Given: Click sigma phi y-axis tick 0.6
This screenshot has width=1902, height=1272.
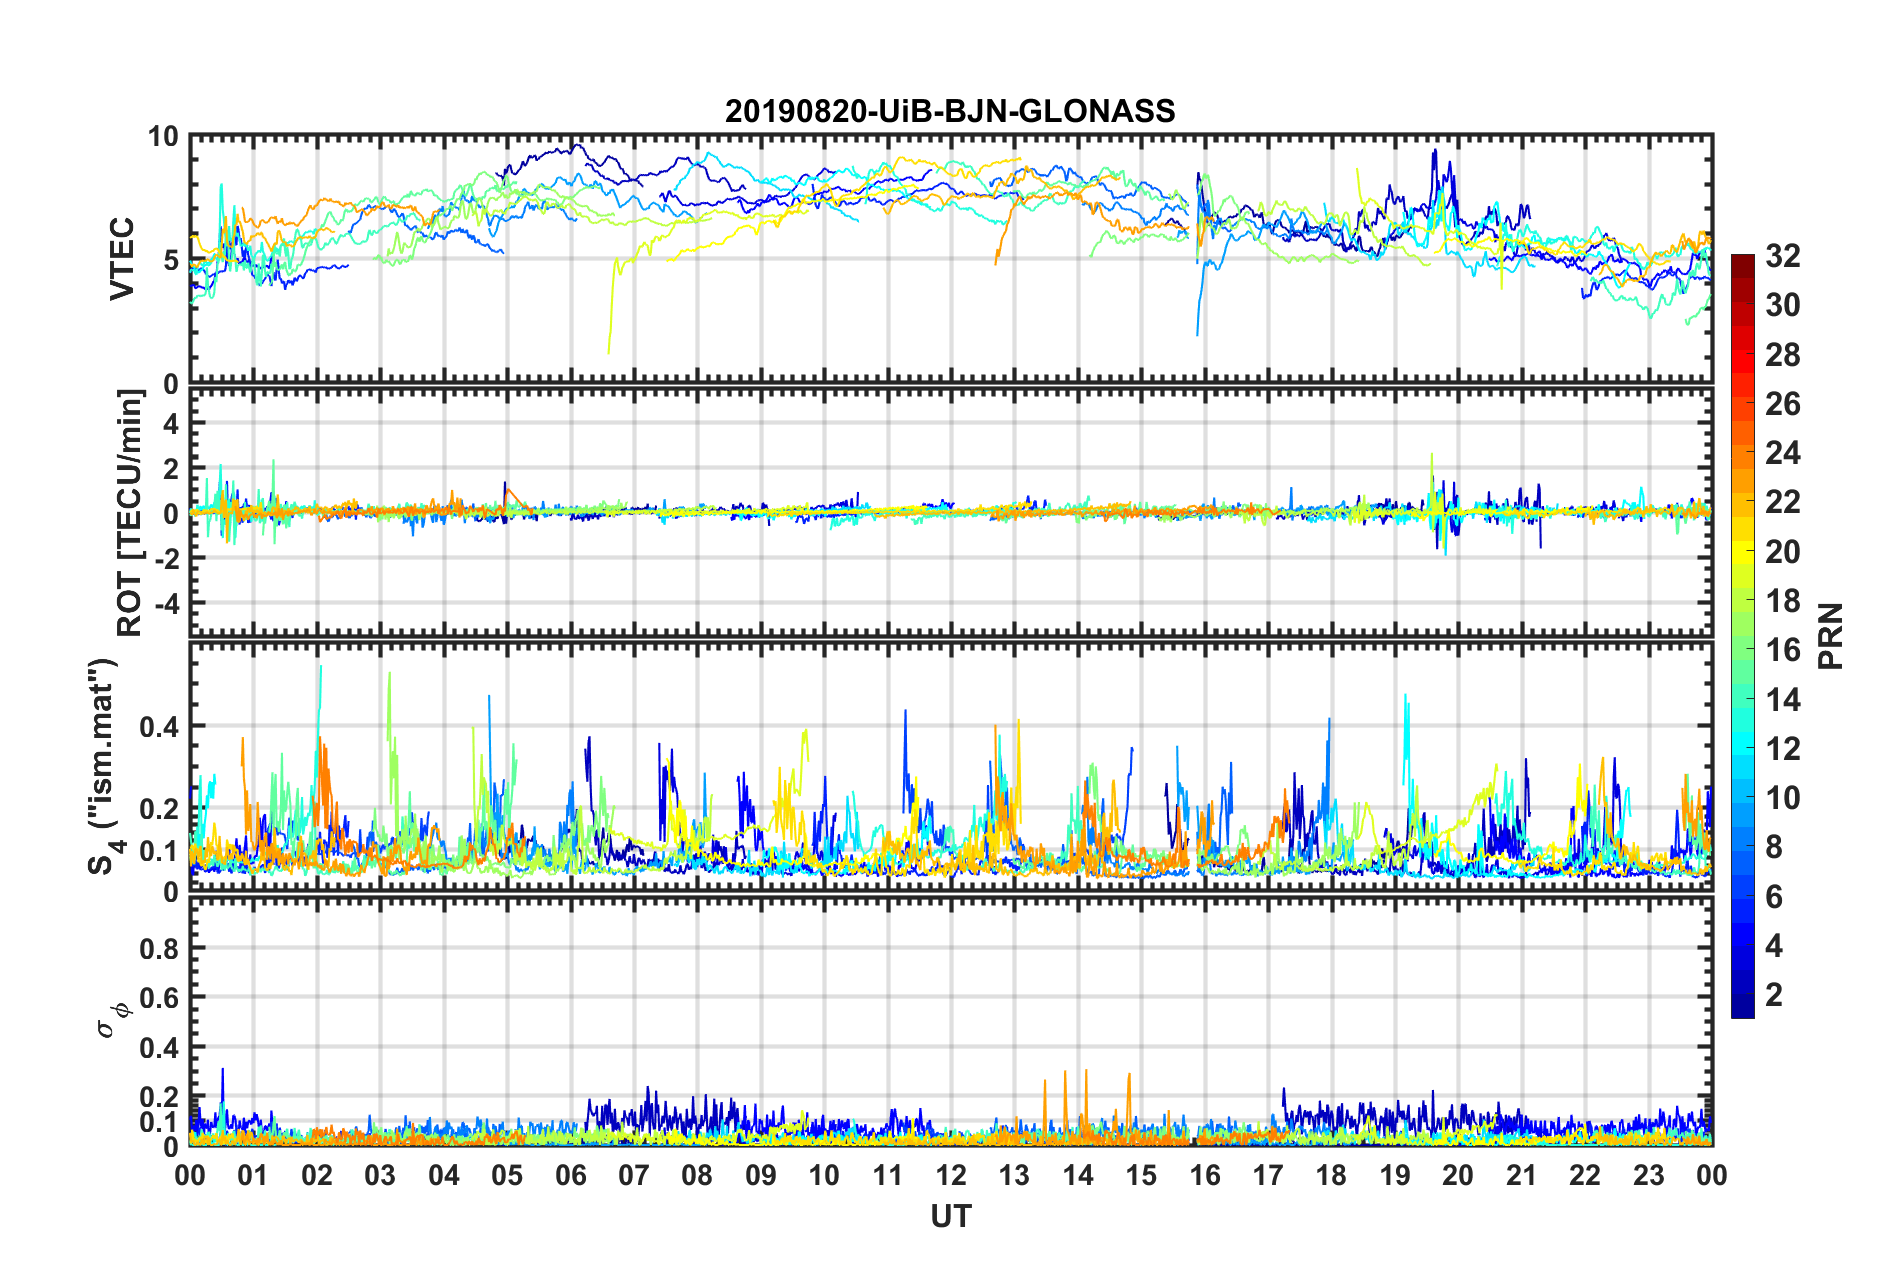Looking at the screenshot, I should (160, 998).
